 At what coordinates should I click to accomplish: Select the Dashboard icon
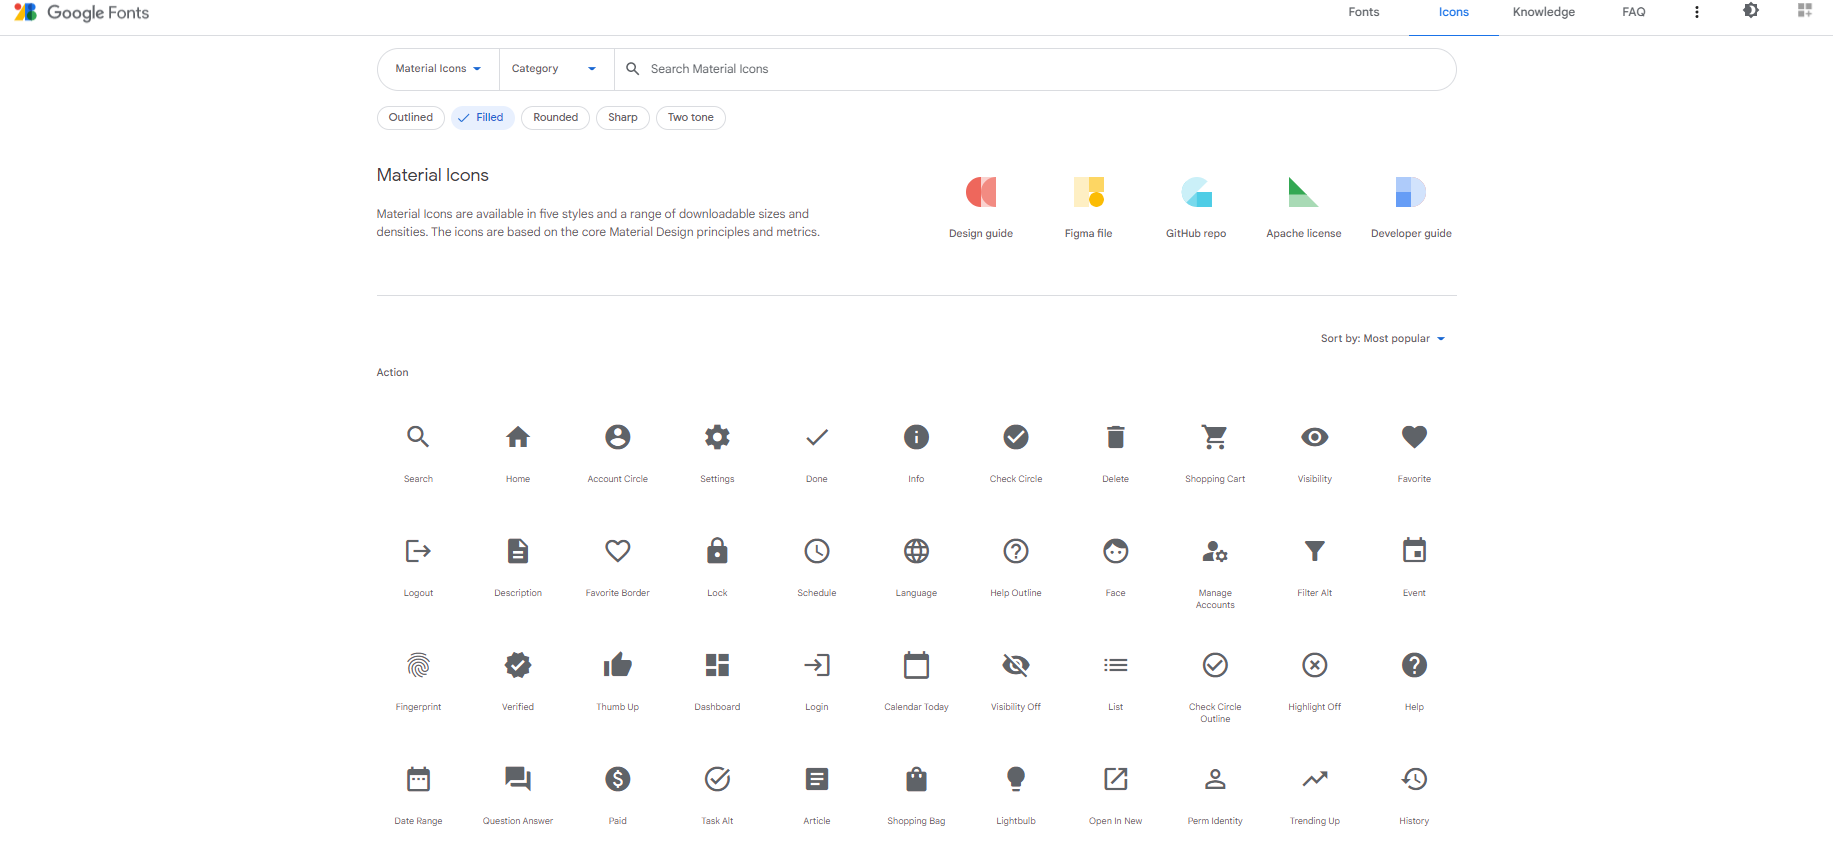[717, 665]
